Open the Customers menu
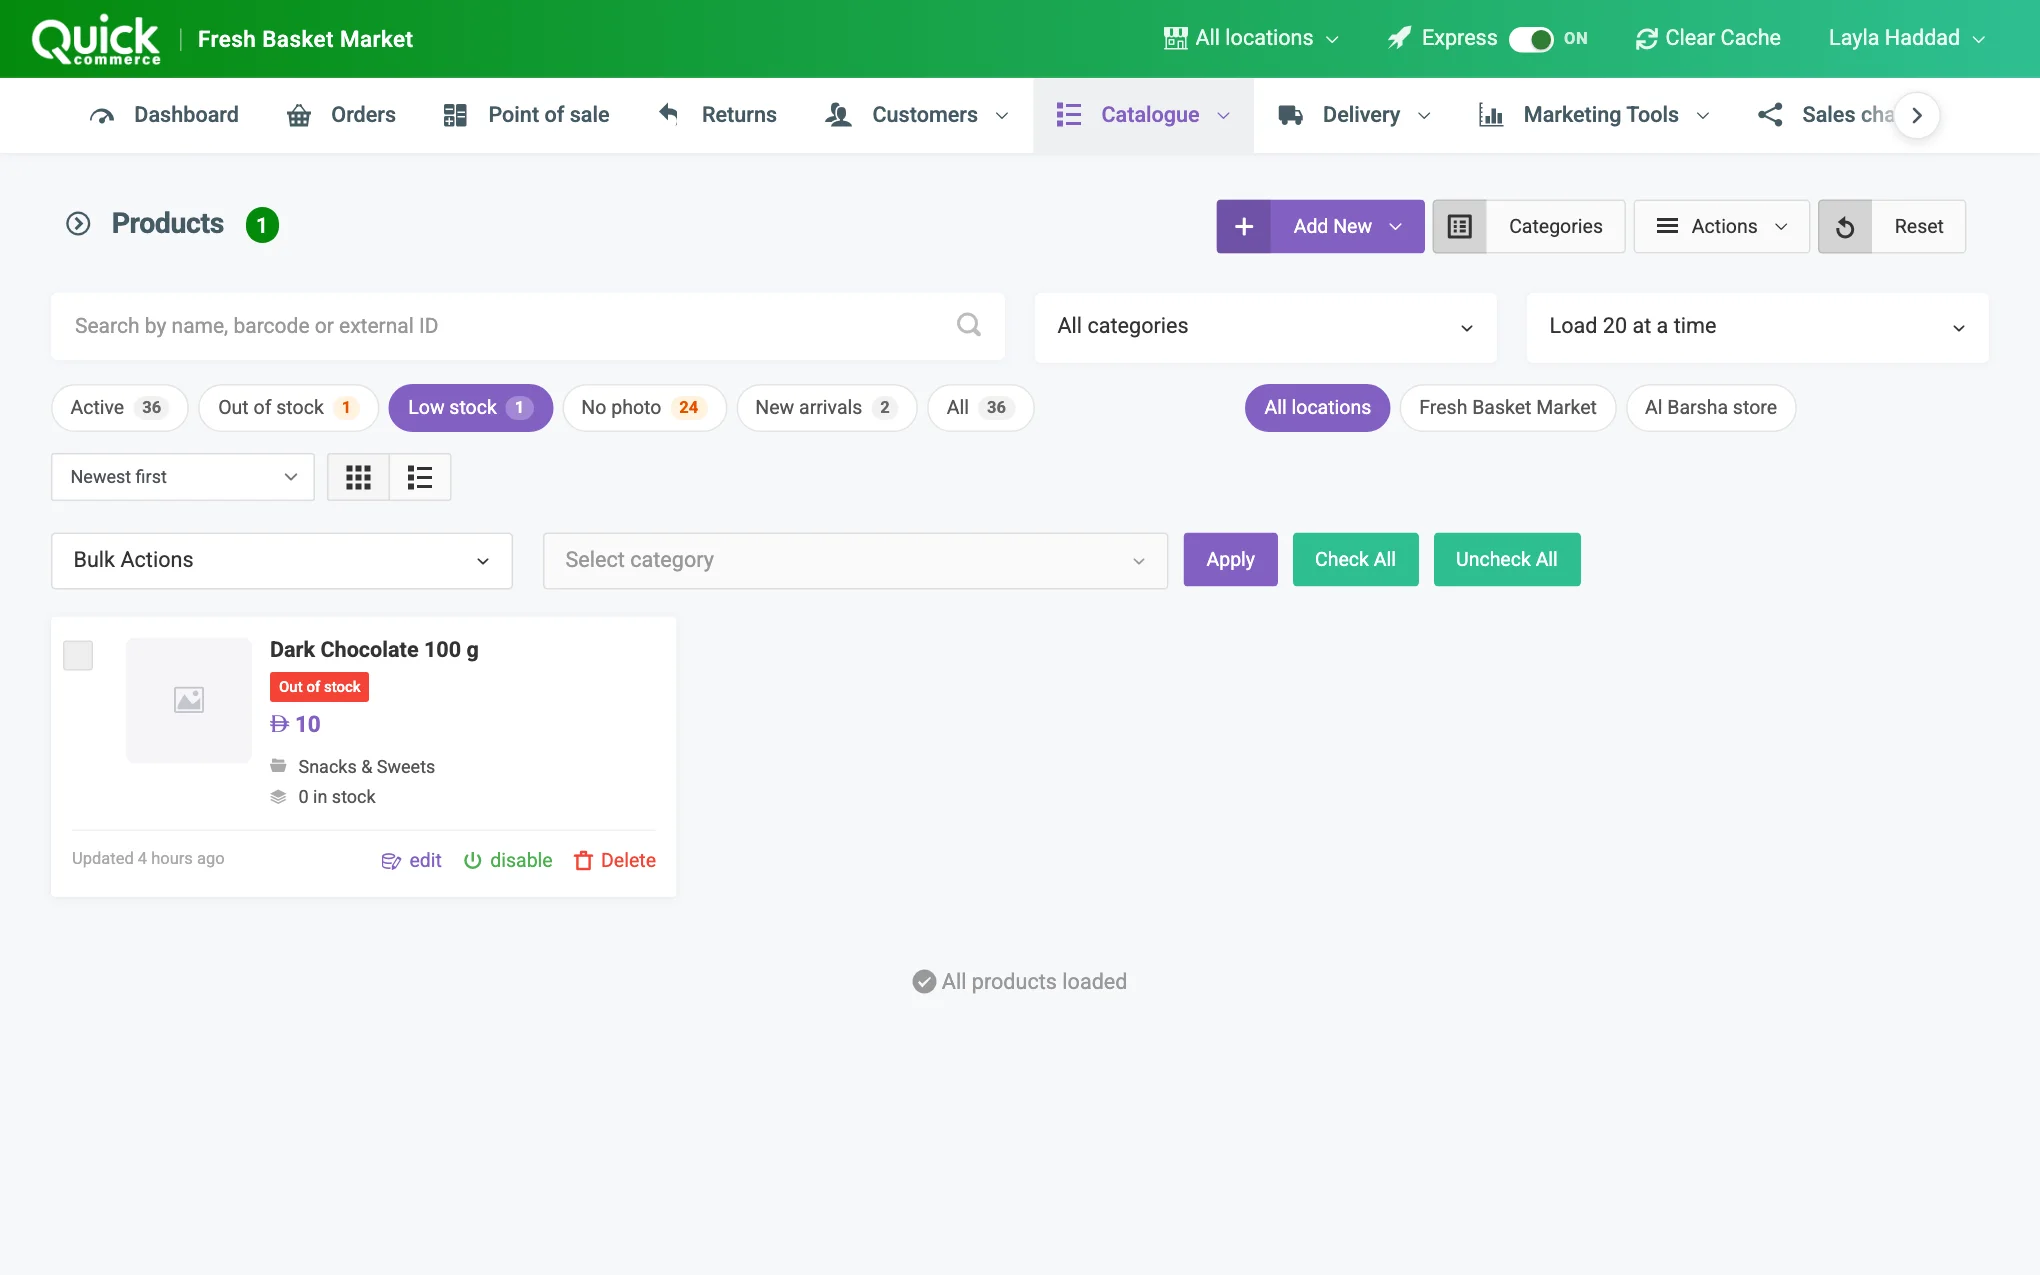Viewport: 2040px width, 1275px height. click(x=917, y=115)
